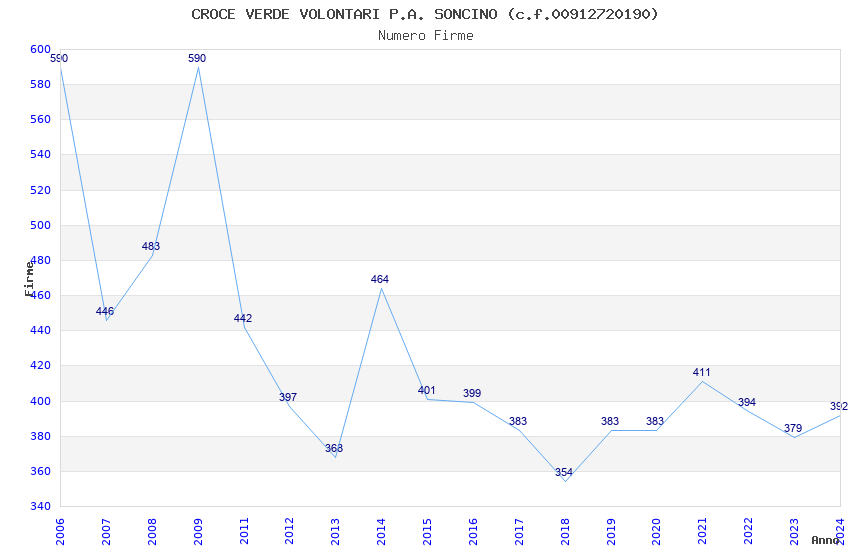The height and width of the screenshot is (550, 850).
Task: Select the 394 data label for 2022
Action: point(747,403)
